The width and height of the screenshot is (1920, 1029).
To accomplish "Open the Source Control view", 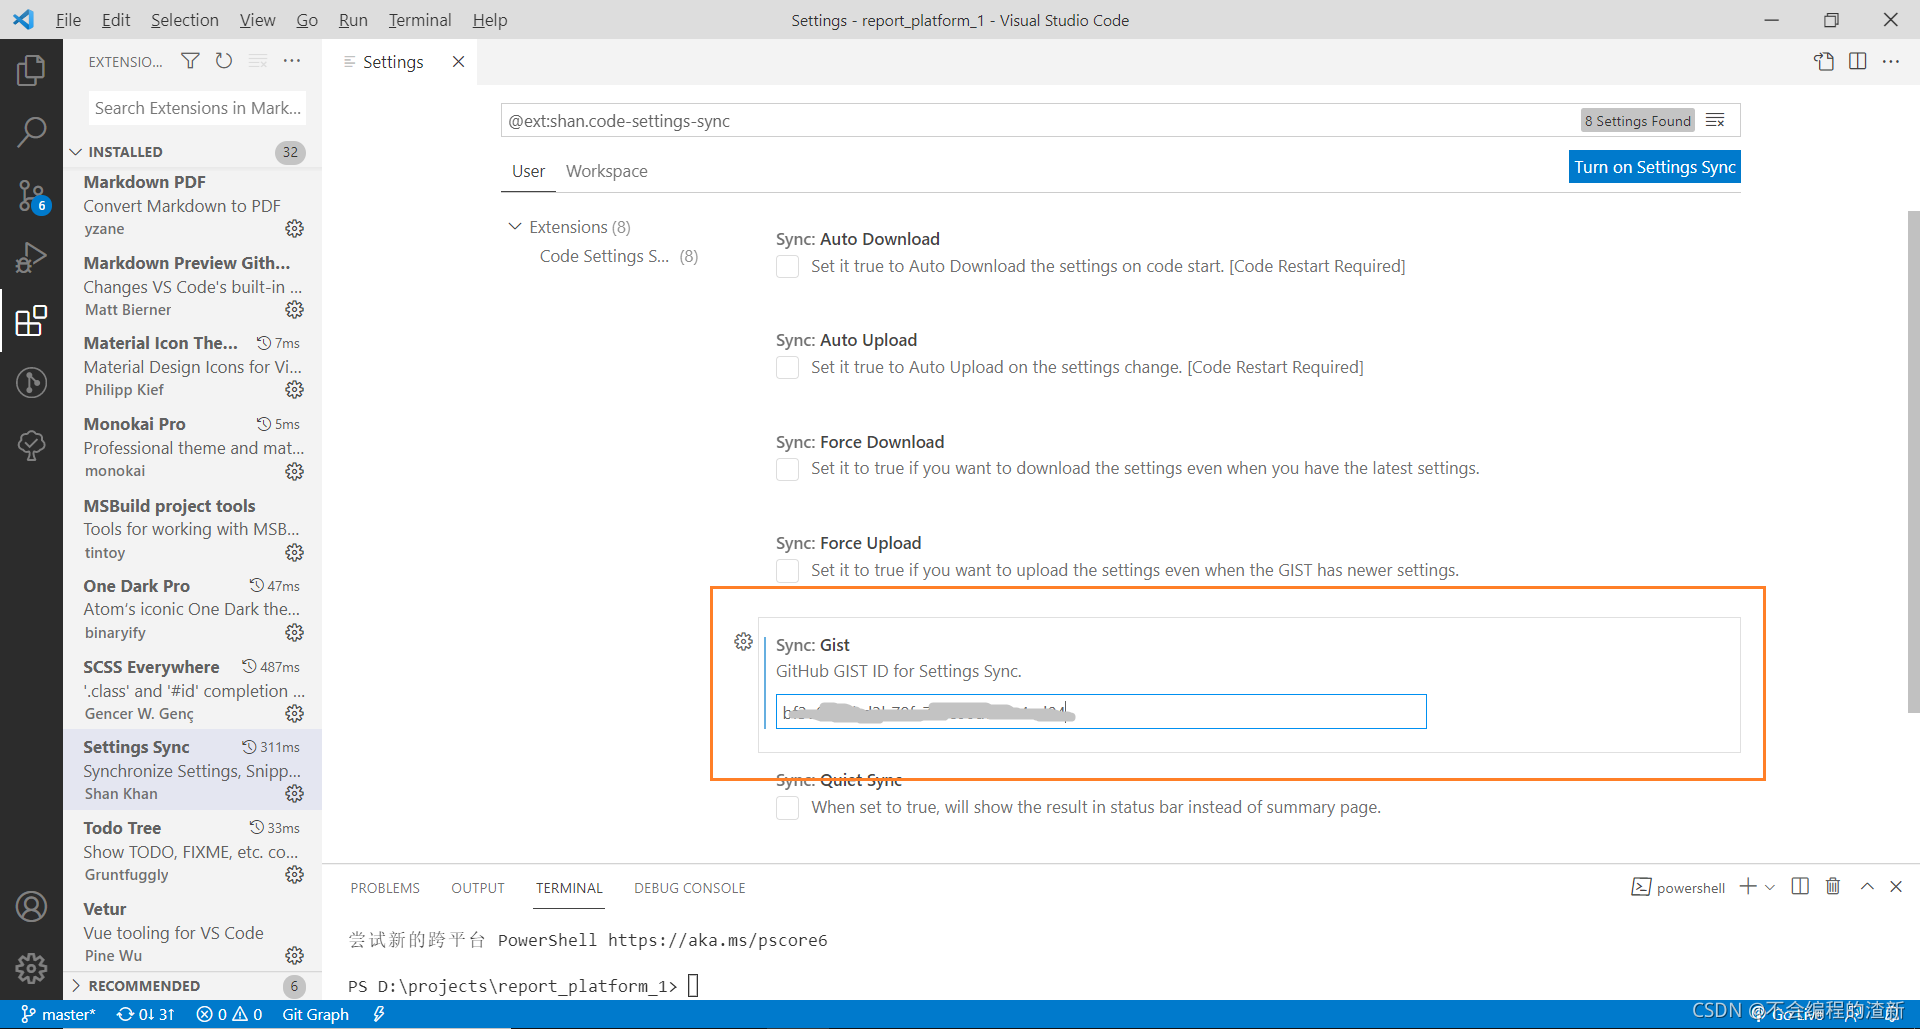I will tap(31, 196).
